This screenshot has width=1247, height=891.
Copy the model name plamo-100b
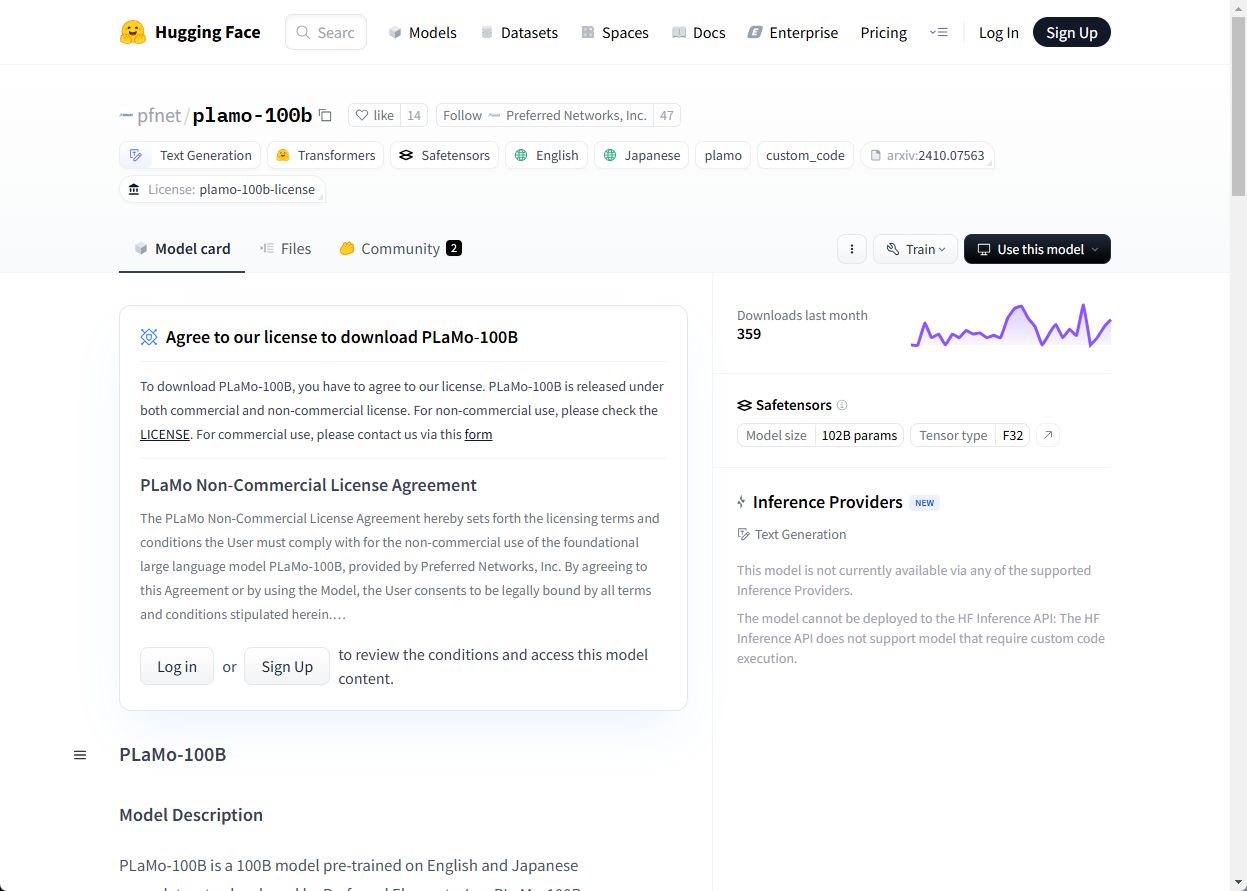point(325,116)
